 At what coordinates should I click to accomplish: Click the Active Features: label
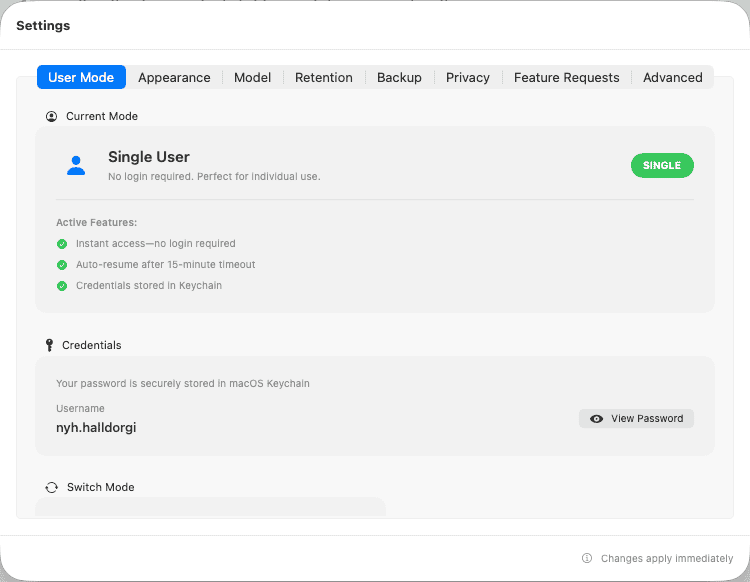tap(97, 222)
